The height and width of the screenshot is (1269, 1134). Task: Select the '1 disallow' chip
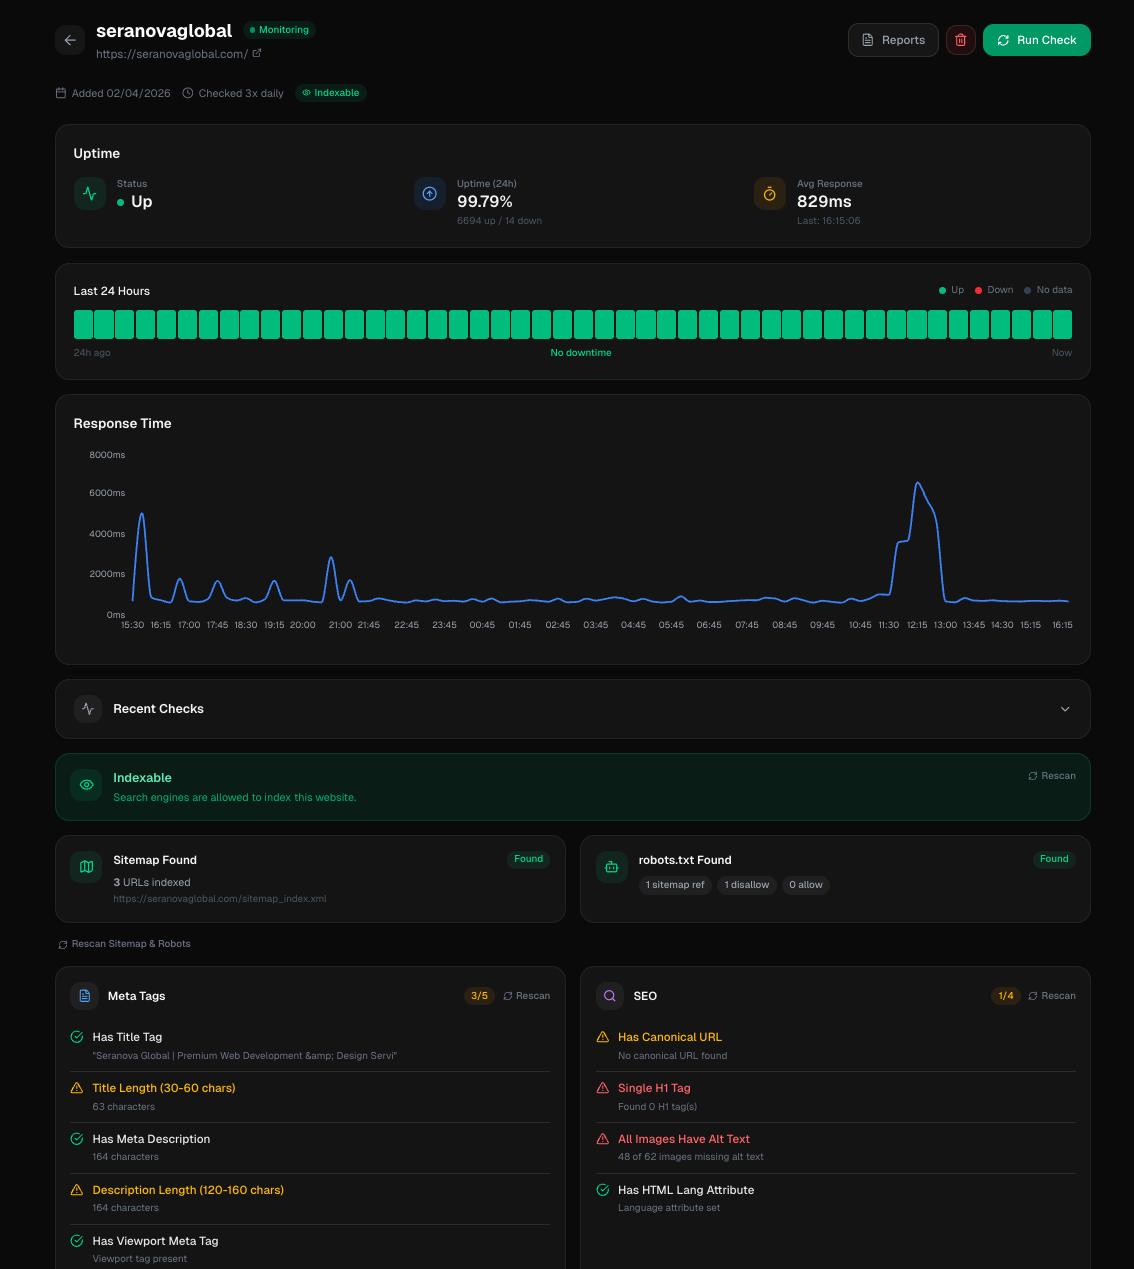pos(747,885)
